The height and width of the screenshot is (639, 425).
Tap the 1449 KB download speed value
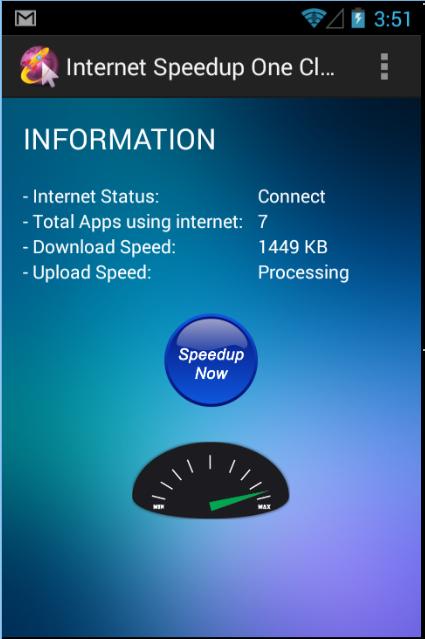(293, 247)
